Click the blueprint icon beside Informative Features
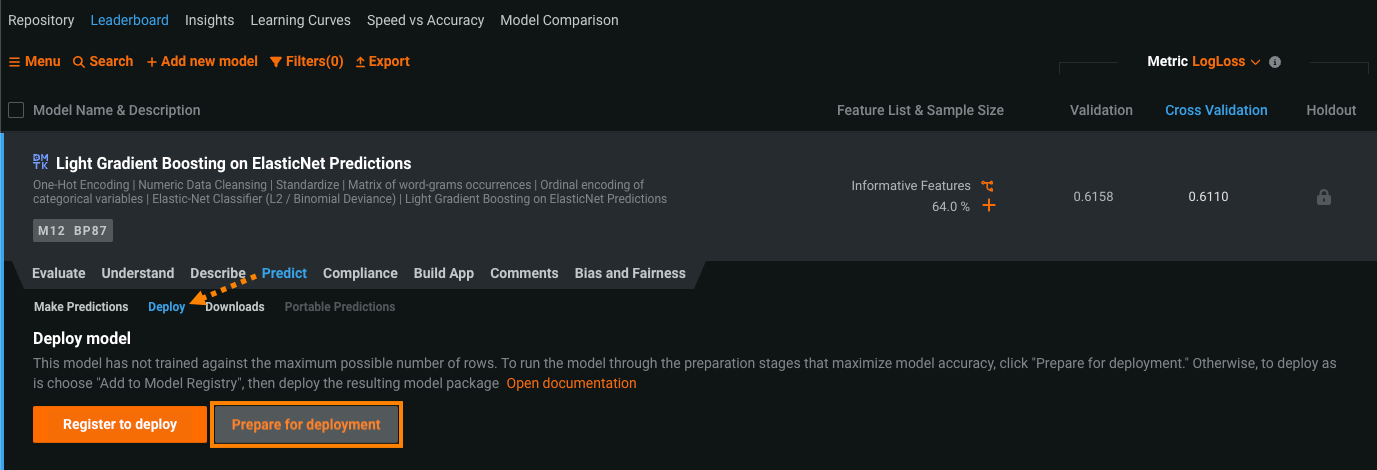Screen dimensions: 1377x470 click(x=988, y=186)
